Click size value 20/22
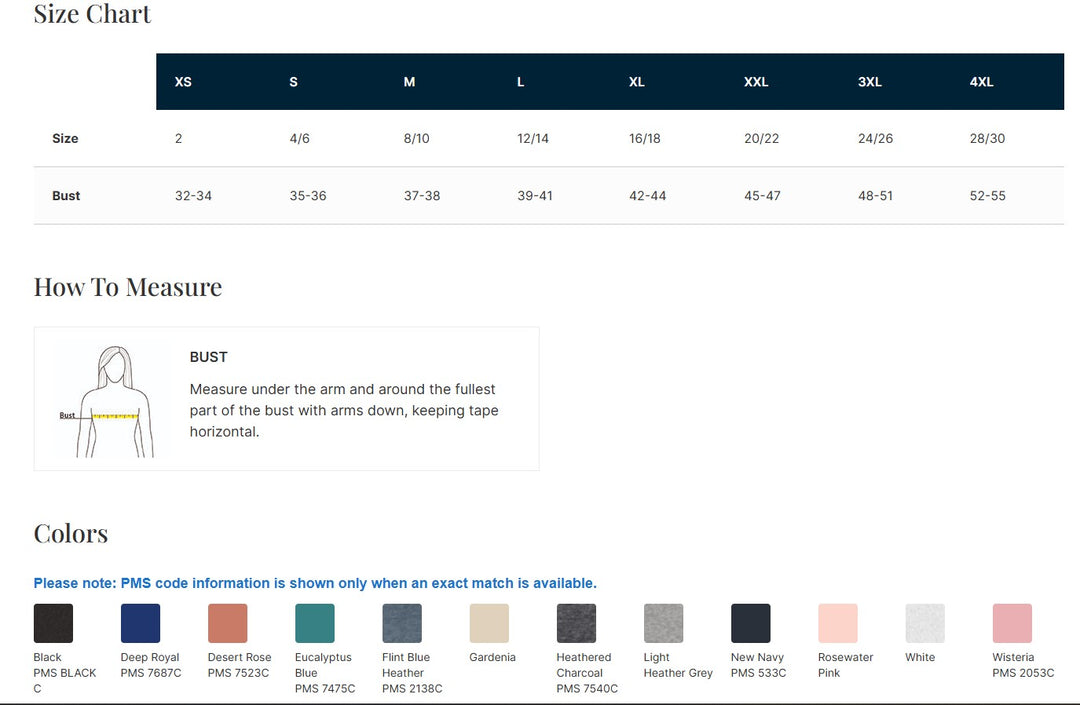Screen dimensions: 1080x705 pos(762,138)
